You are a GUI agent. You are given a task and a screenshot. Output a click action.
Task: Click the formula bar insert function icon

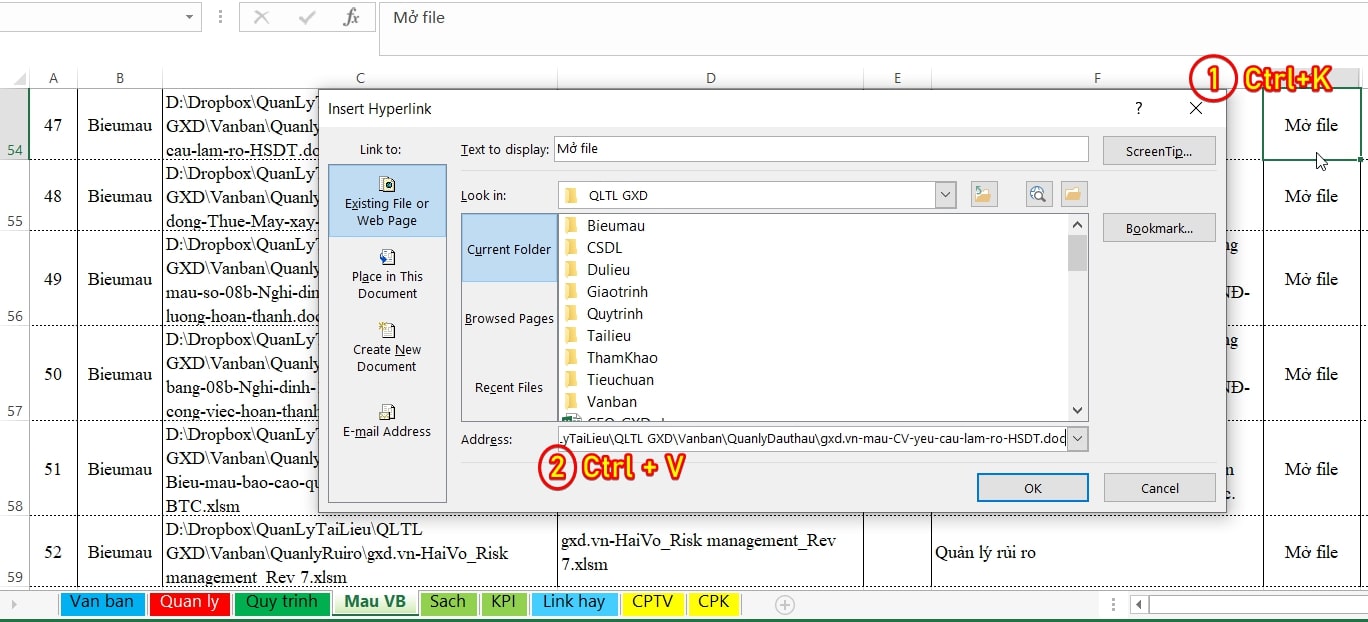coord(351,18)
